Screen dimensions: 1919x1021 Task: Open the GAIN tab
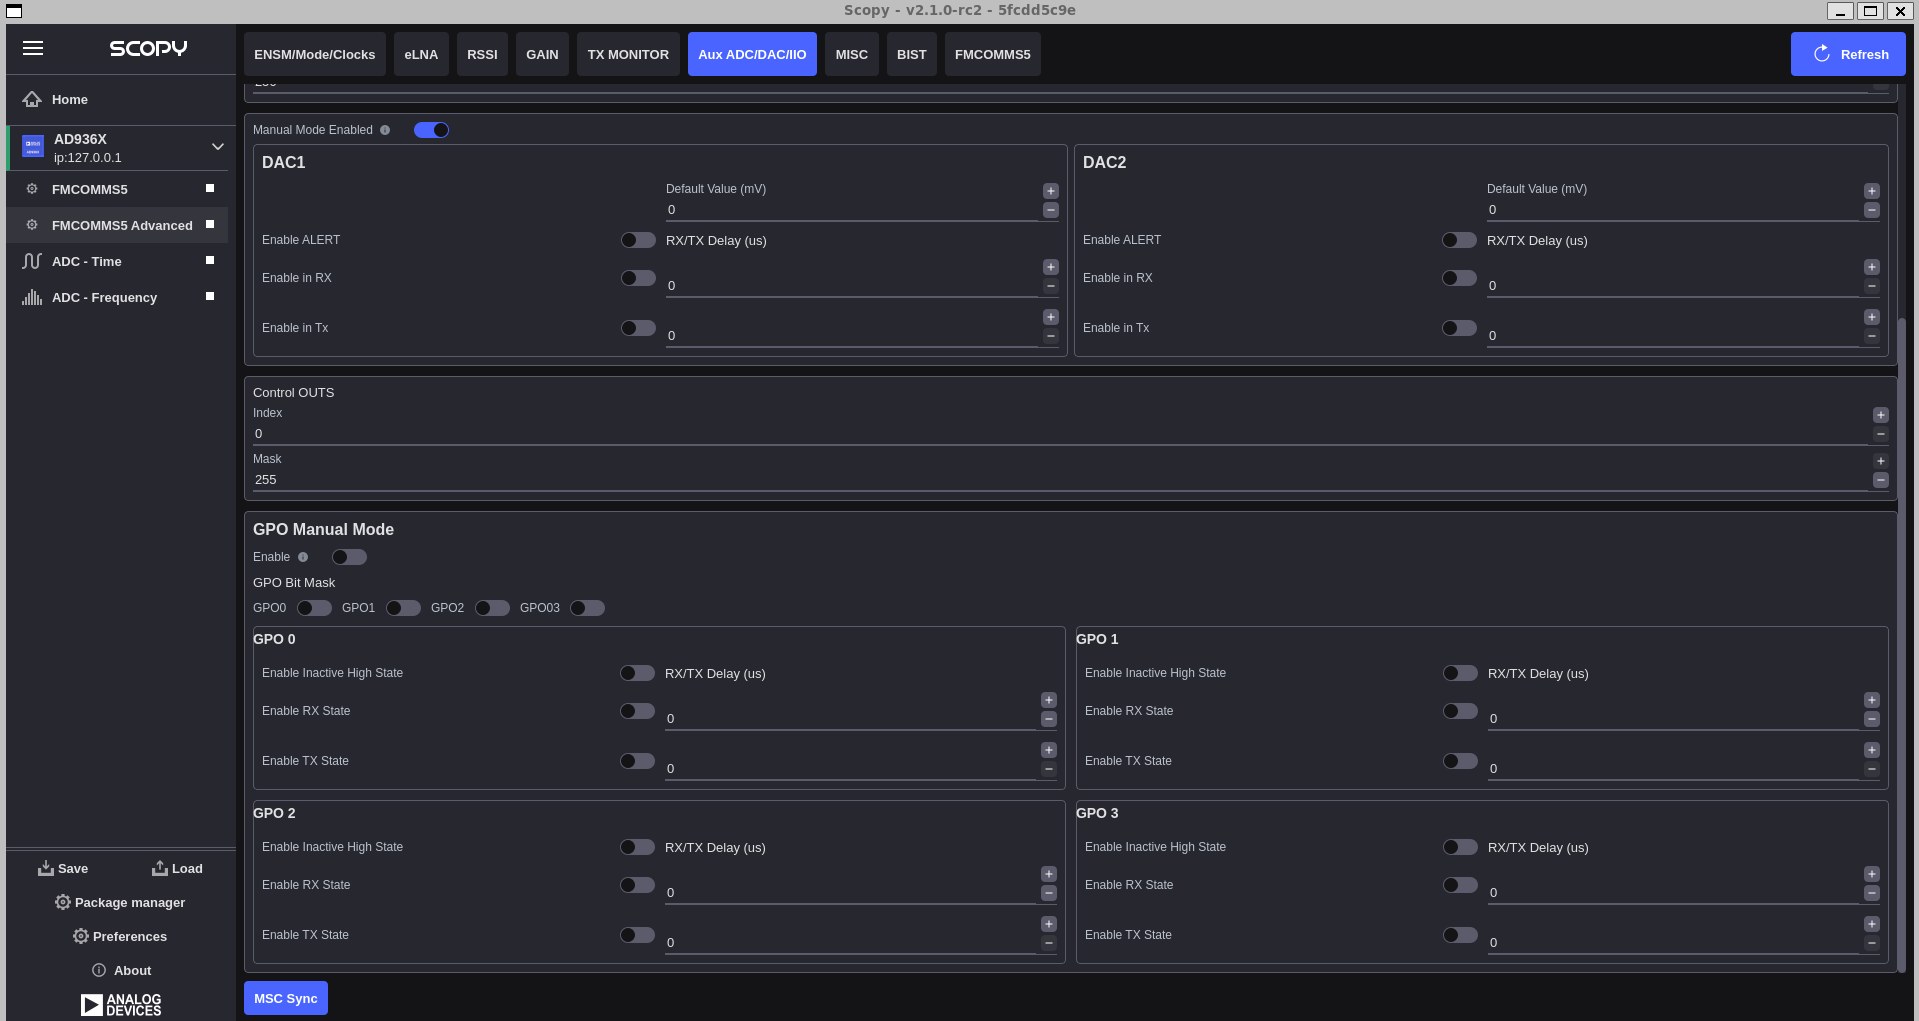542,54
